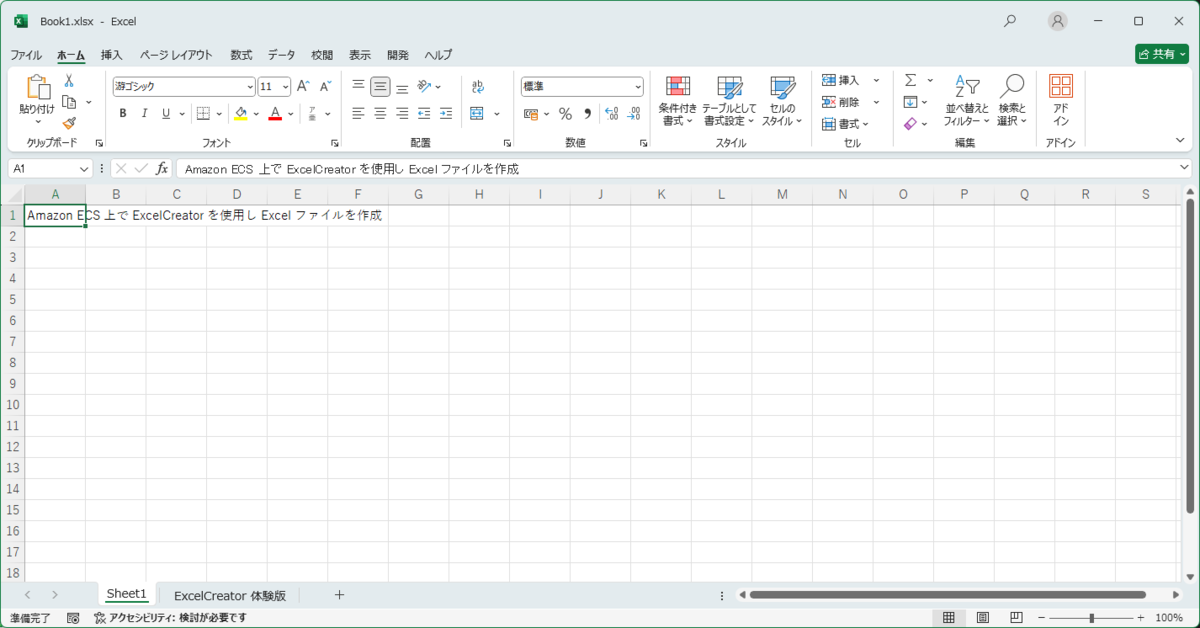Image resolution: width=1200 pixels, height=628 pixels.
Task: Select column G header
Action: pyautogui.click(x=418, y=194)
